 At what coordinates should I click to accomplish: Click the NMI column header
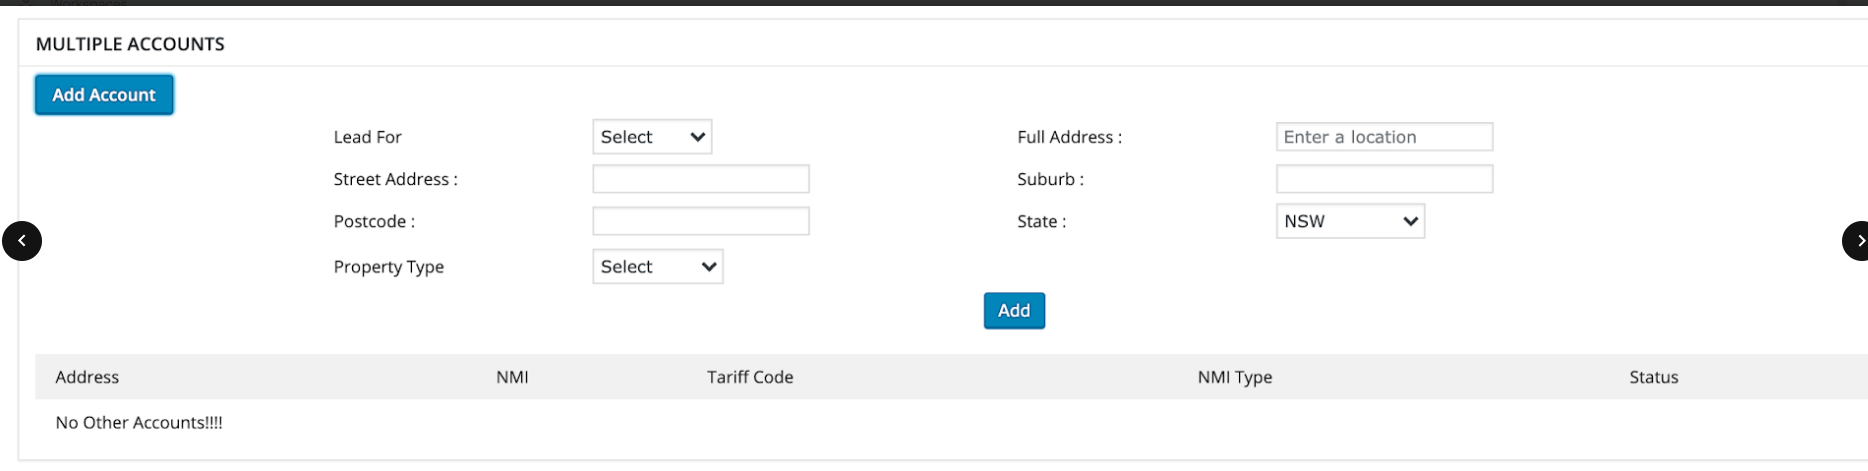512,377
